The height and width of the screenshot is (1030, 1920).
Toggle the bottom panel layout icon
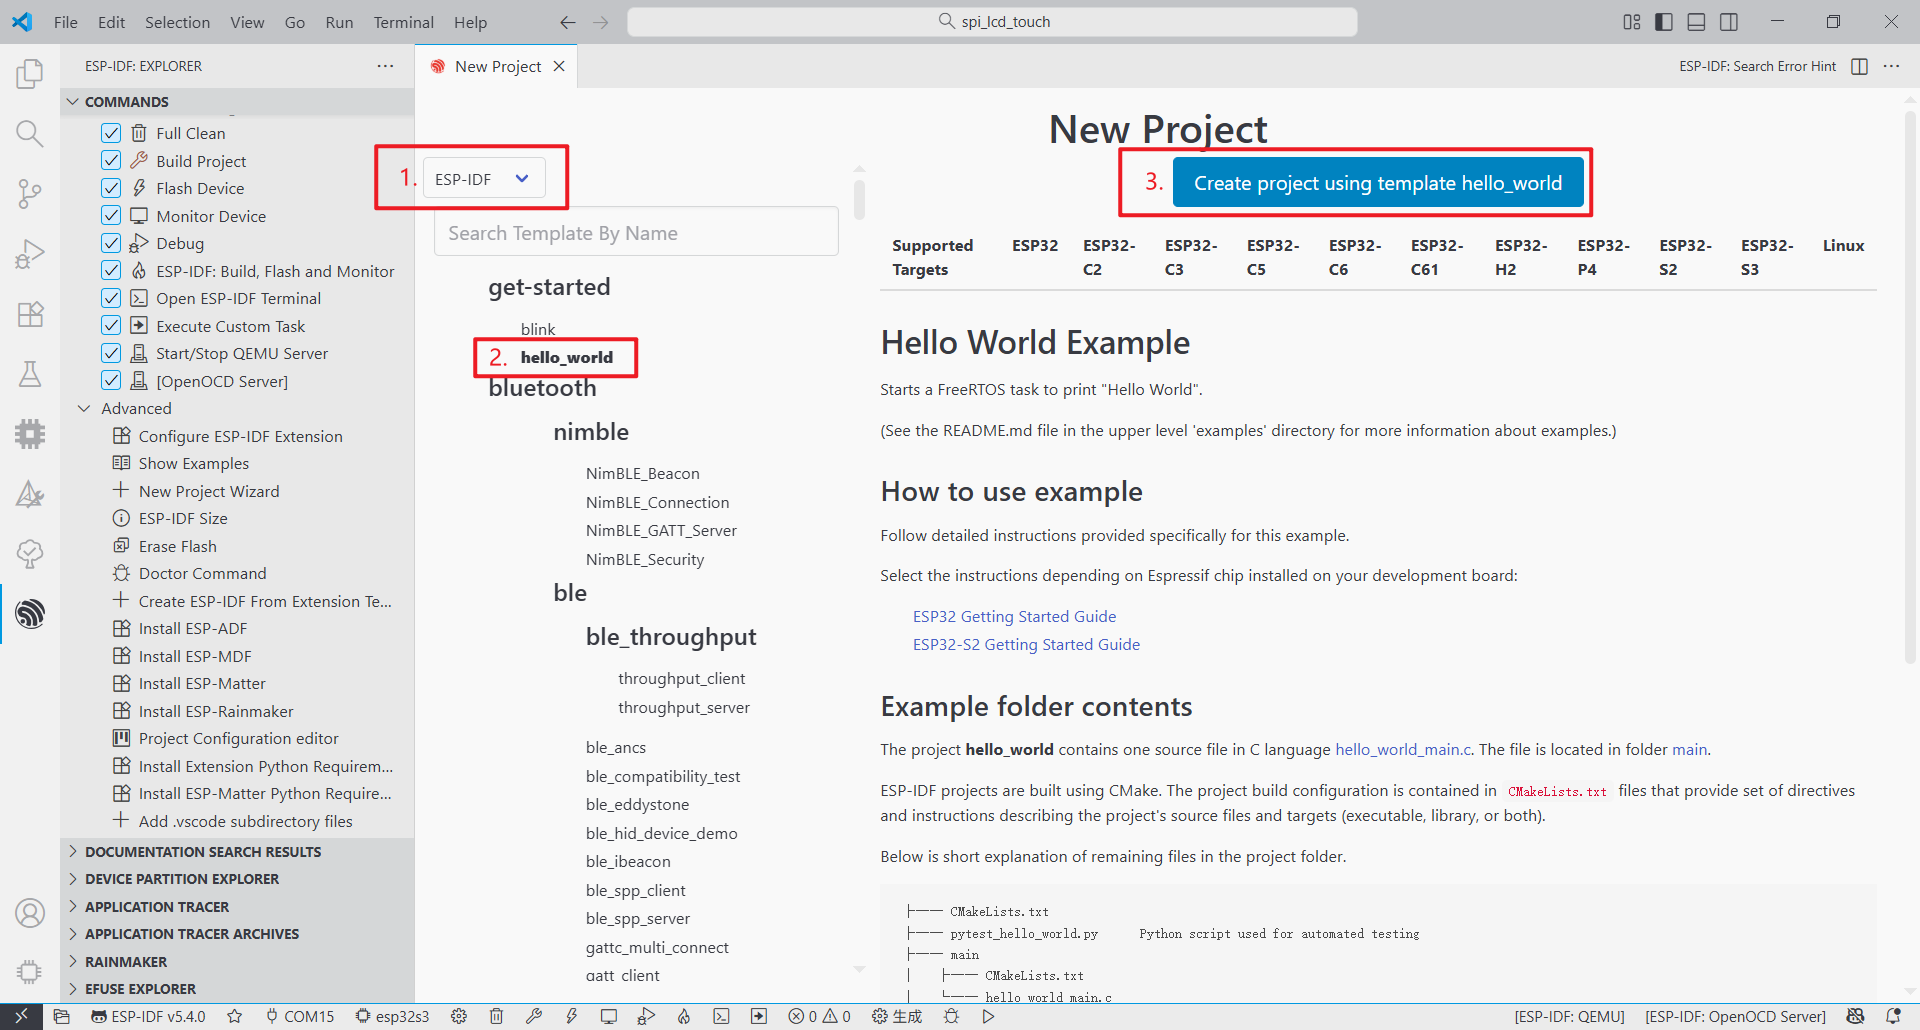(x=1696, y=22)
